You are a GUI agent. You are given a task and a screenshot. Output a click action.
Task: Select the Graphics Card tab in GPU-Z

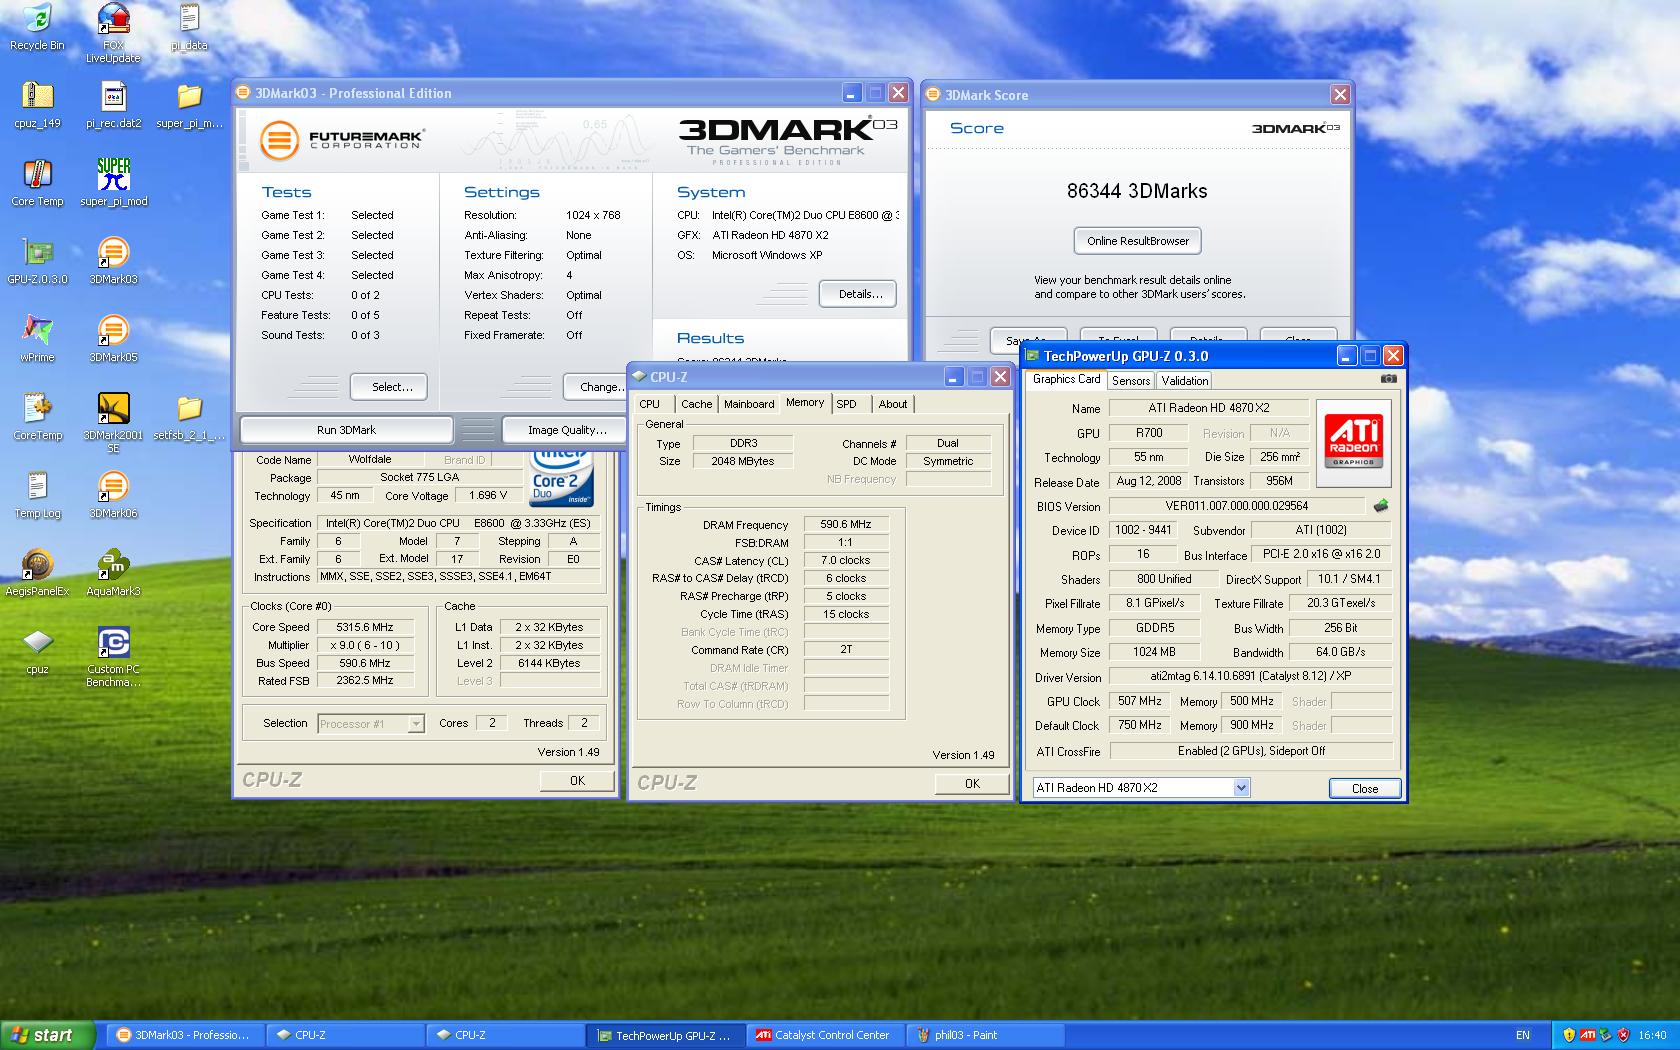1066,379
